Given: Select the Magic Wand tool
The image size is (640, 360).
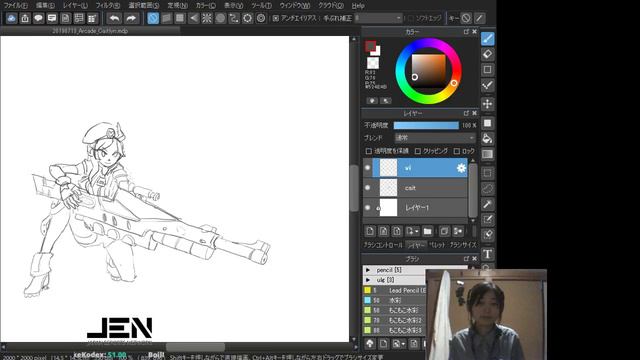Looking at the screenshot, I should [487, 204].
